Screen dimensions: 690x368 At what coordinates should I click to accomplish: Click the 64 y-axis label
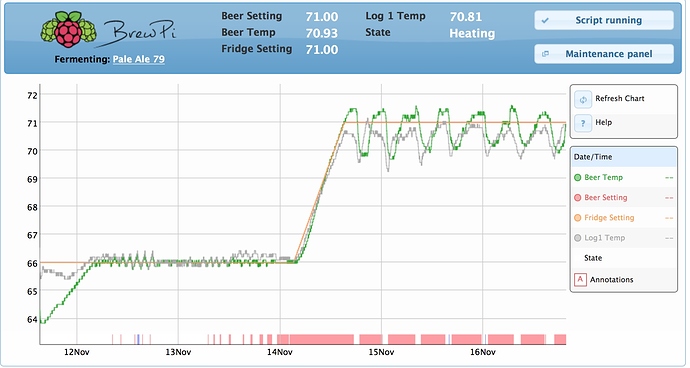point(33,320)
